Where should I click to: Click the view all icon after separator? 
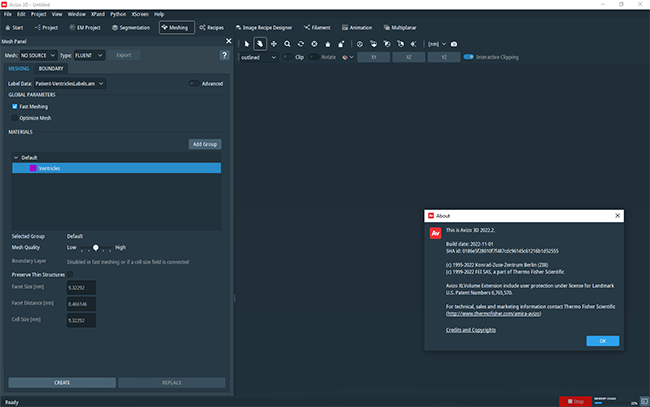360,44
